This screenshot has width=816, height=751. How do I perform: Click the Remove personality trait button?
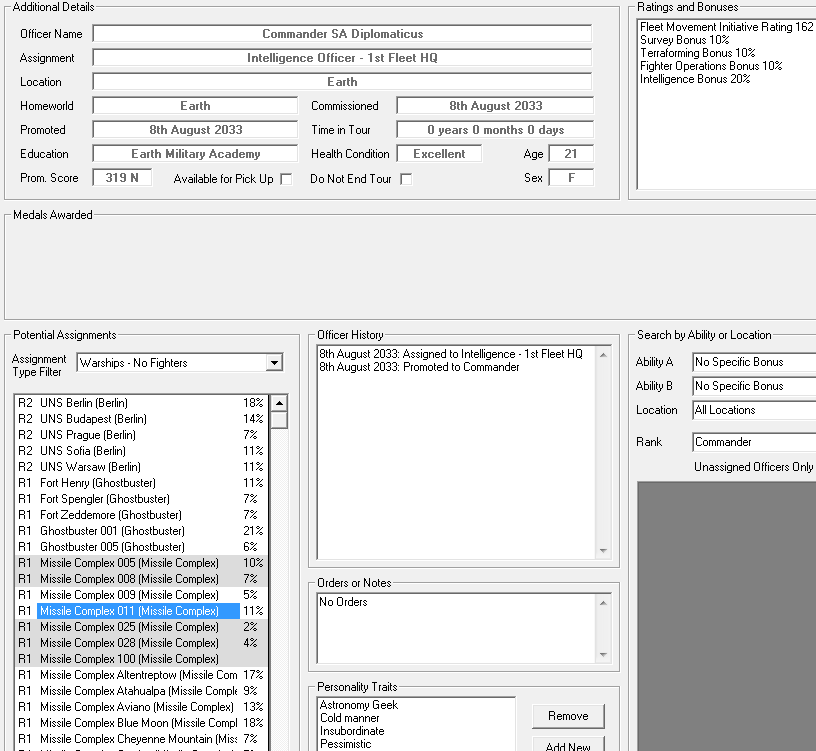tap(568, 716)
